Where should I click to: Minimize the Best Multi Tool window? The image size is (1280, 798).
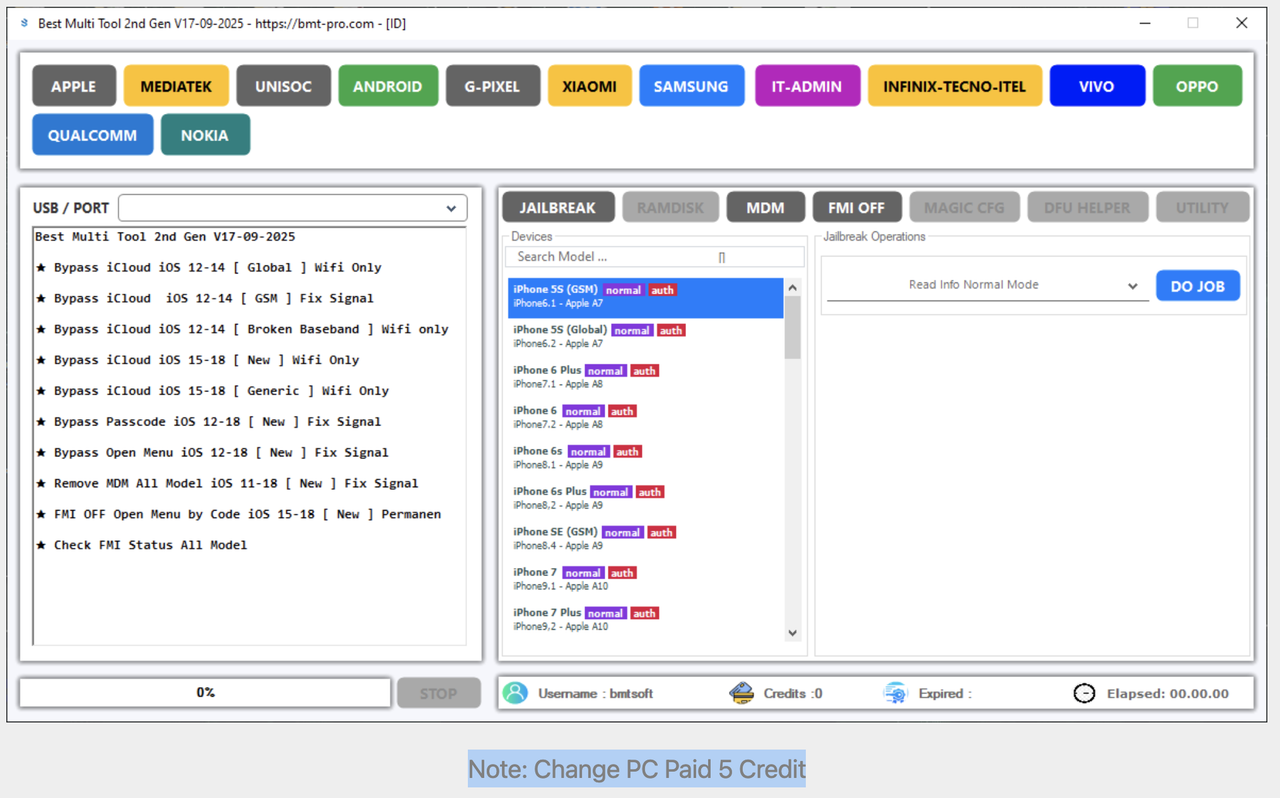tap(1144, 23)
